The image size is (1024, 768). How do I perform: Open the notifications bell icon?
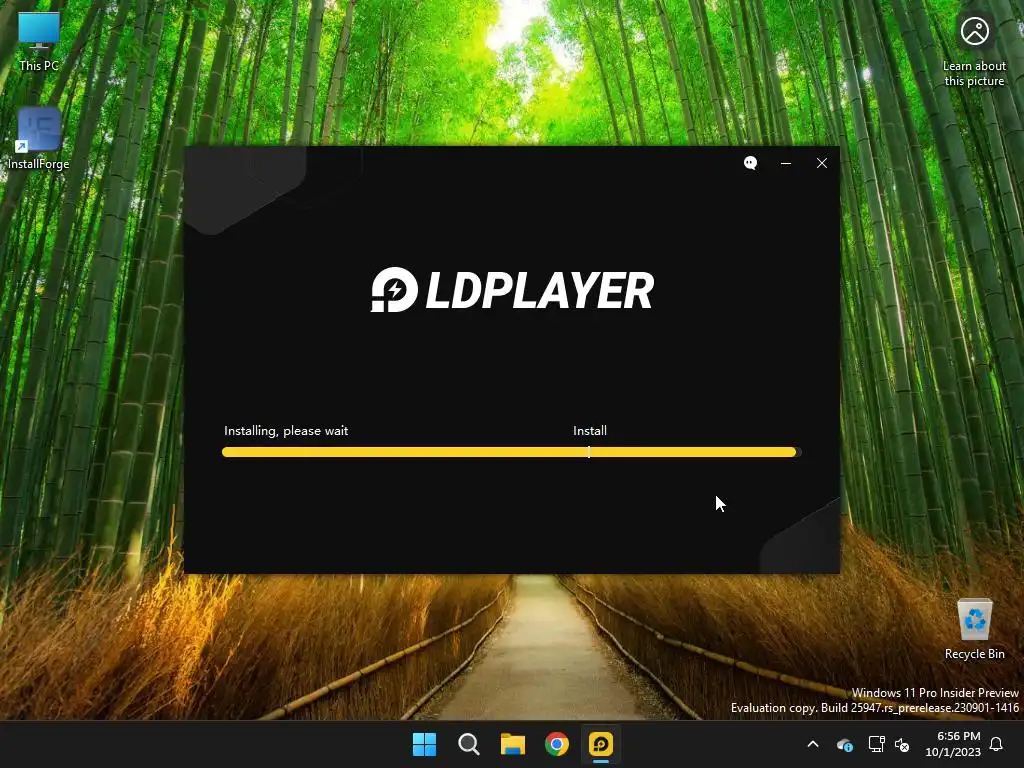click(x=996, y=744)
